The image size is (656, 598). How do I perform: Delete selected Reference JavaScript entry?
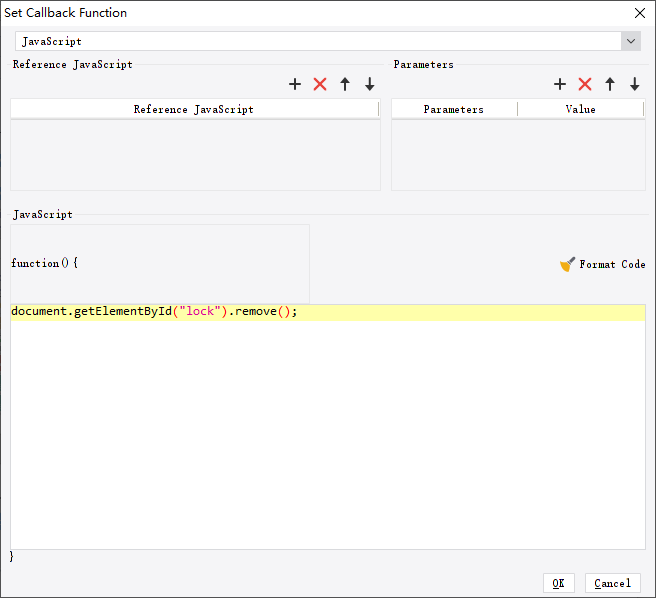(320, 84)
